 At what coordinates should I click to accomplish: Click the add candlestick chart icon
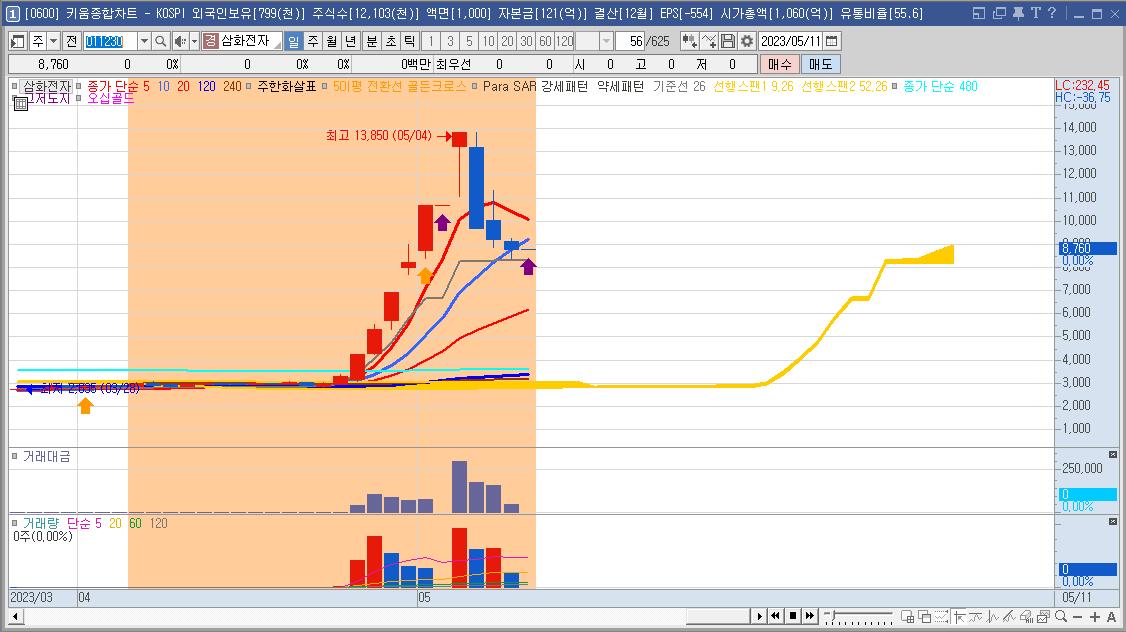689,42
